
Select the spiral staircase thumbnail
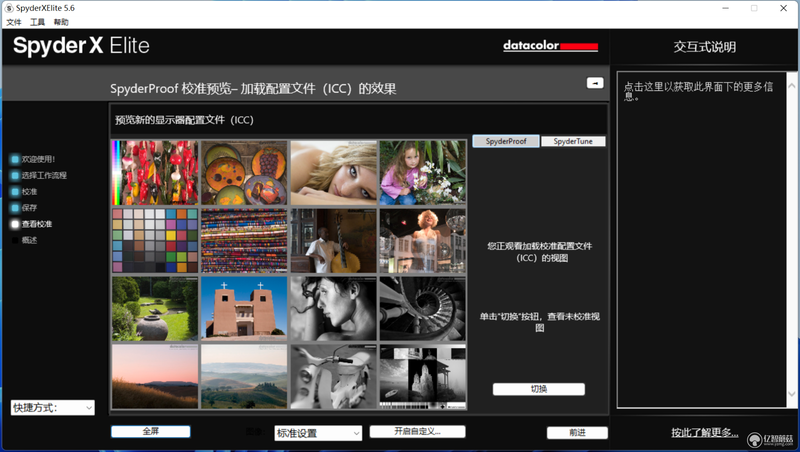[x=422, y=309]
